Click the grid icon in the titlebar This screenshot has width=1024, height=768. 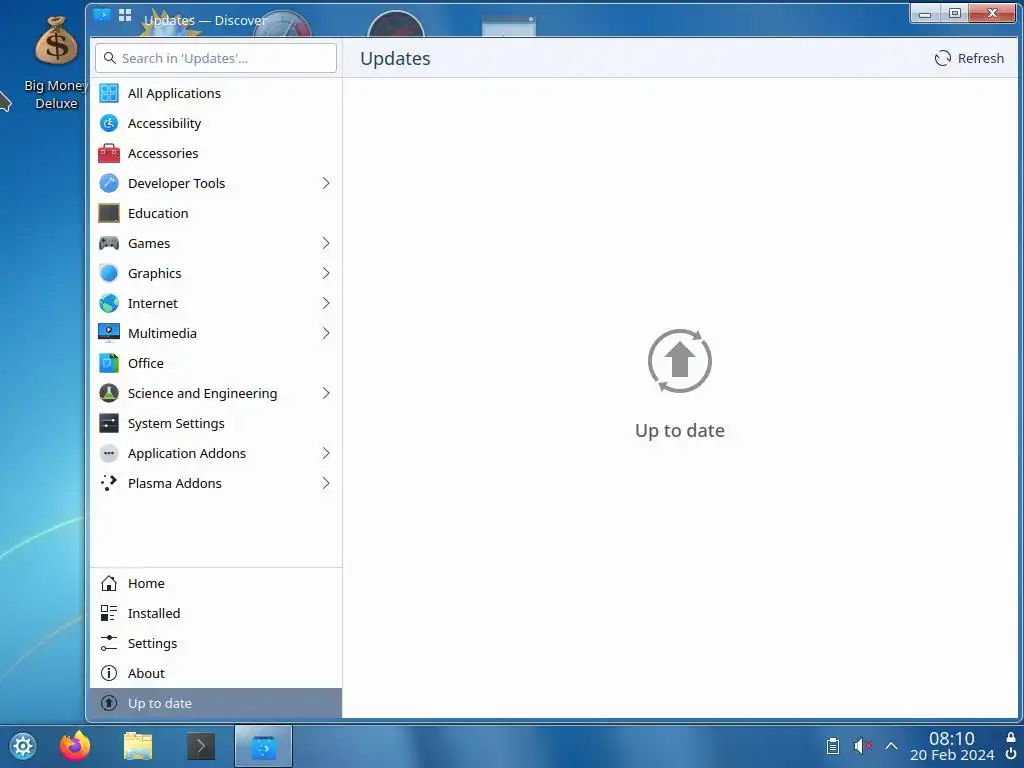coord(125,14)
